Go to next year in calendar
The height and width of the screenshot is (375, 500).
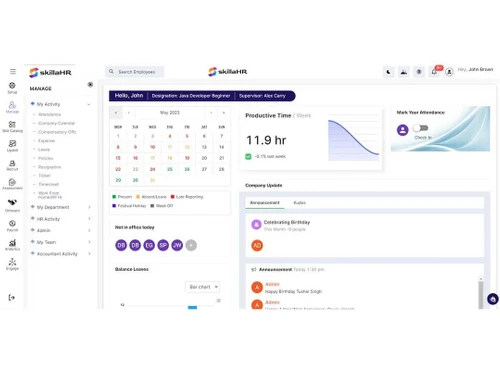(224, 113)
